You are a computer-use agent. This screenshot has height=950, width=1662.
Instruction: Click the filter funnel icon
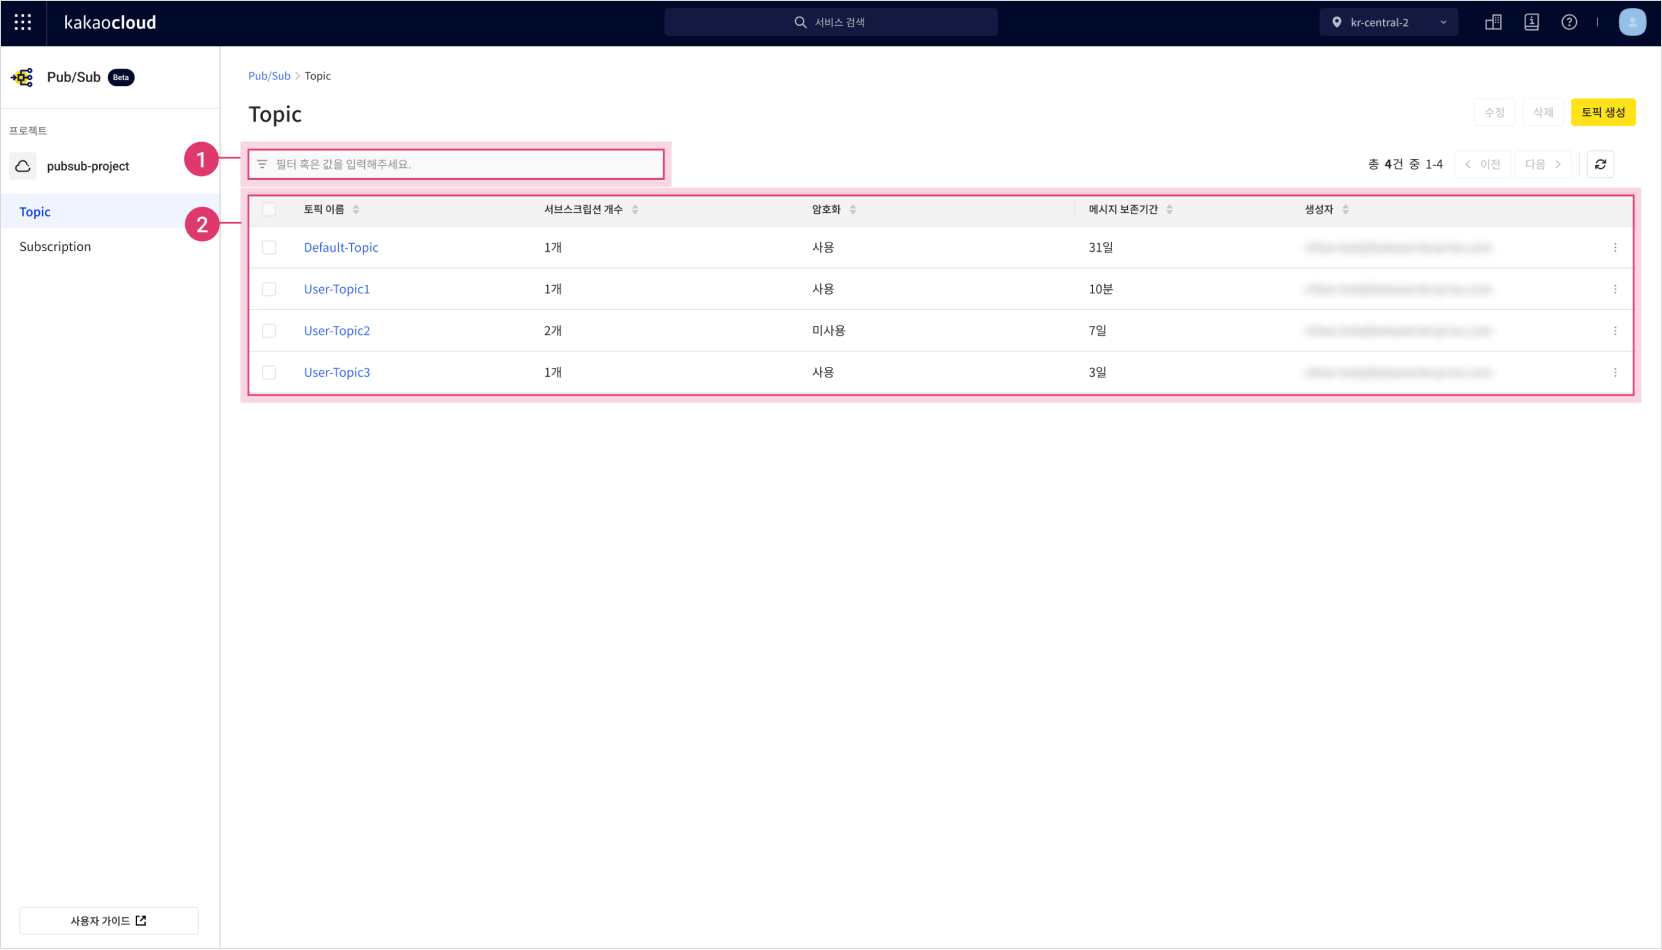pos(262,164)
